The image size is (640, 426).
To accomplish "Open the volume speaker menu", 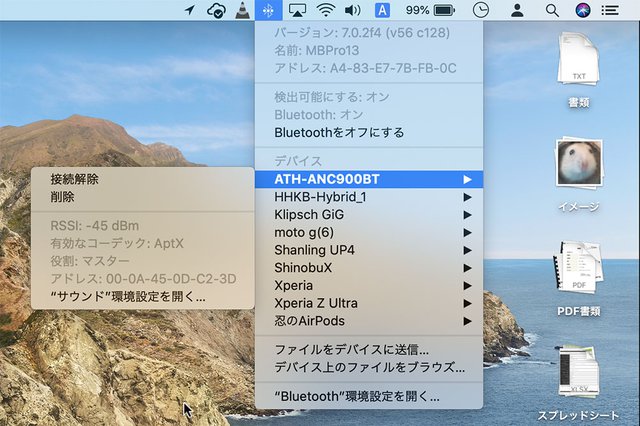I will pos(352,11).
